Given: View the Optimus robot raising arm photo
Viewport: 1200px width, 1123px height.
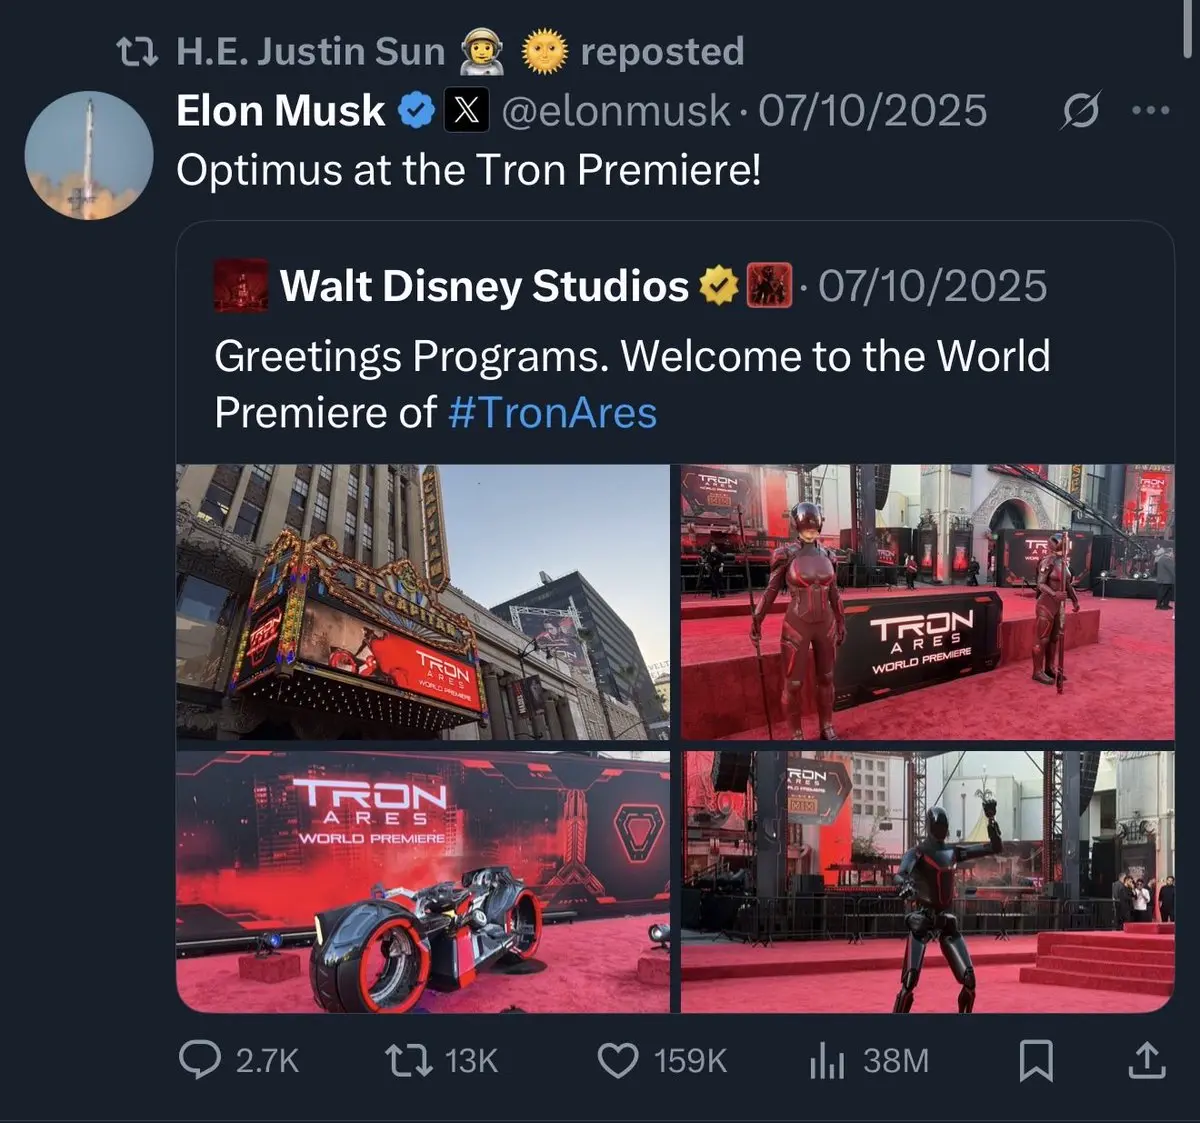Looking at the screenshot, I should [x=928, y=882].
